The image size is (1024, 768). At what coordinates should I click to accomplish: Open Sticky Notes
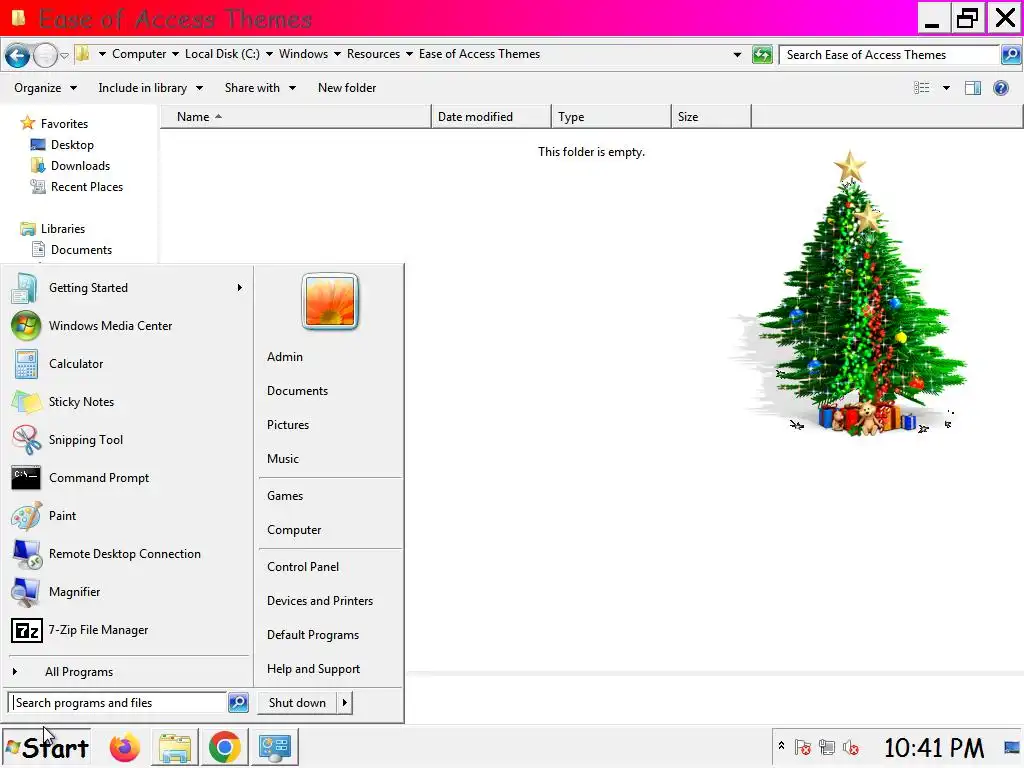[129, 402]
